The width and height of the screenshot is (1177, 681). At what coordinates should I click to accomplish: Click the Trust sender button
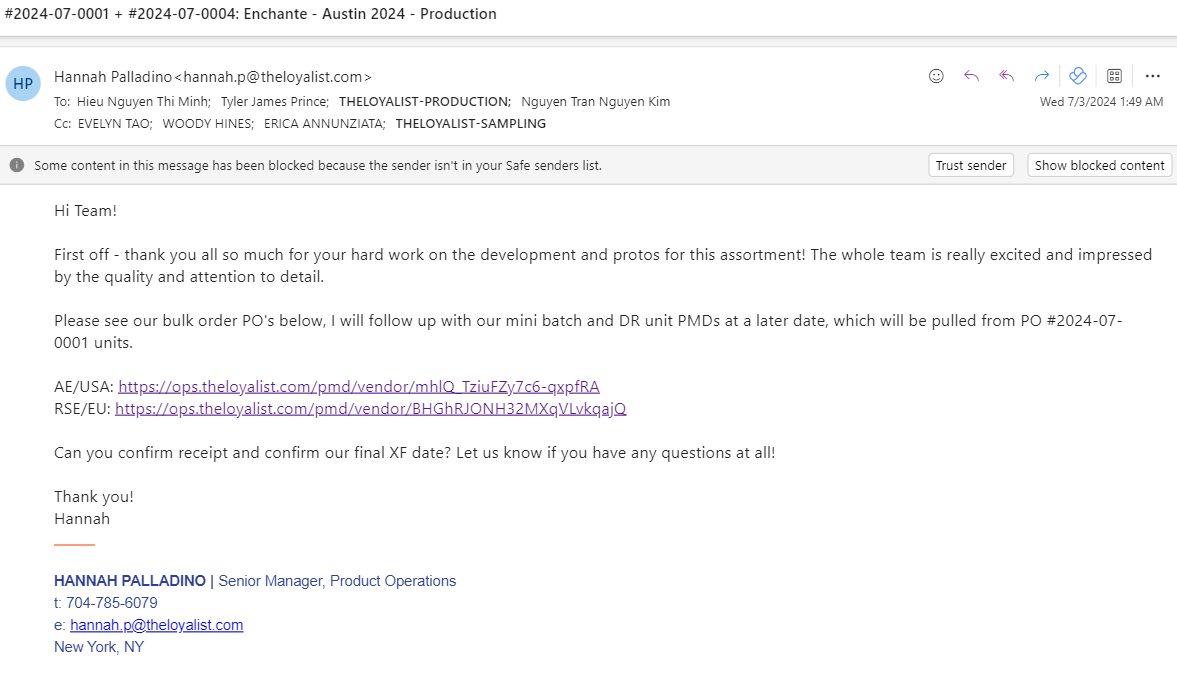point(971,165)
